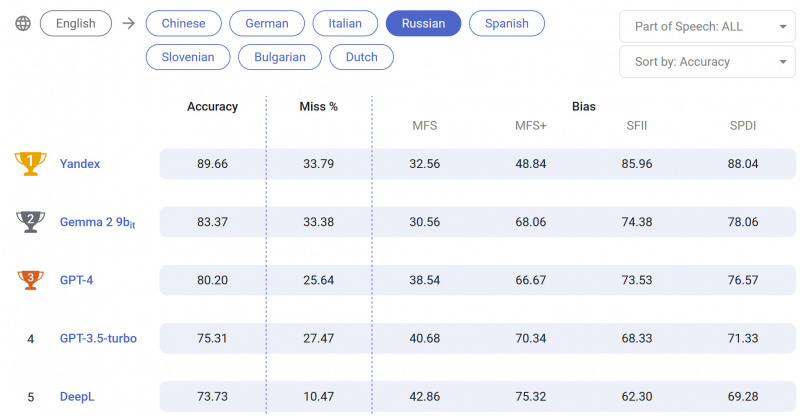800x416 pixels.
Task: Click the gold first-place trophy icon
Action: (30, 164)
